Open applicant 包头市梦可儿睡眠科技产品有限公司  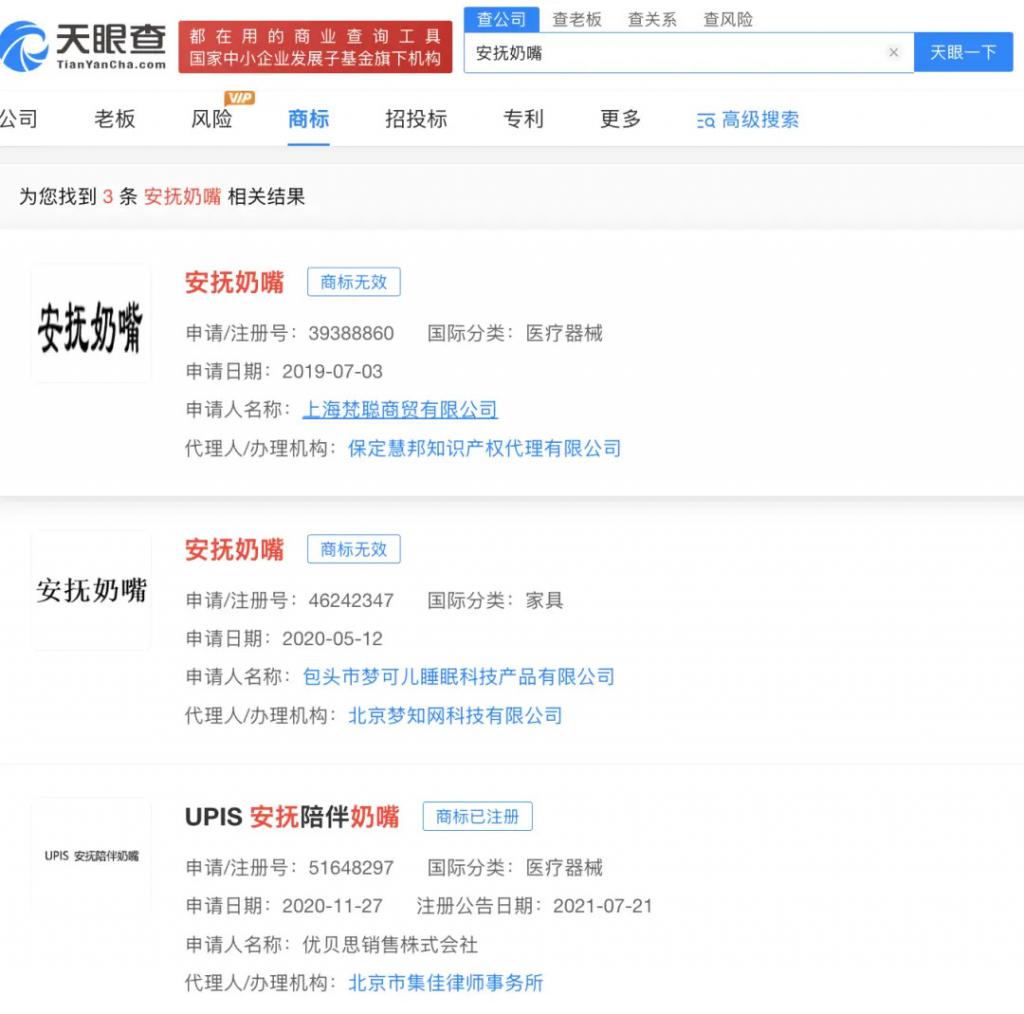coord(458,677)
